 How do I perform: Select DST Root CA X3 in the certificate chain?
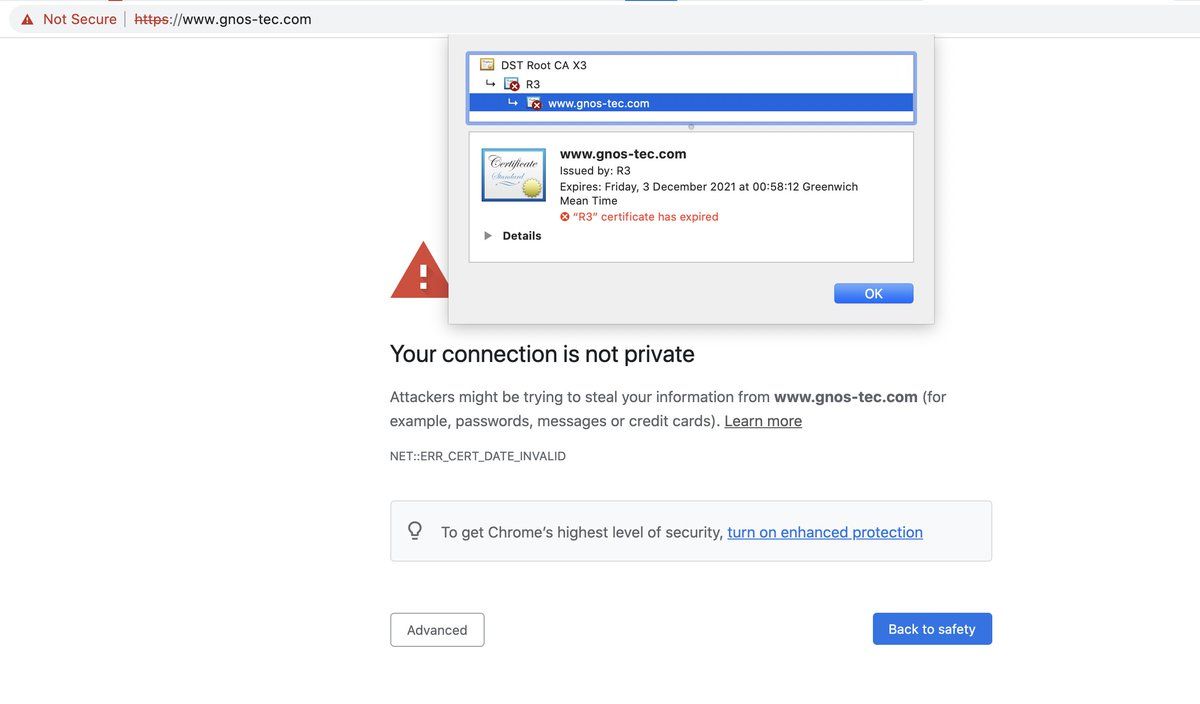click(544, 65)
